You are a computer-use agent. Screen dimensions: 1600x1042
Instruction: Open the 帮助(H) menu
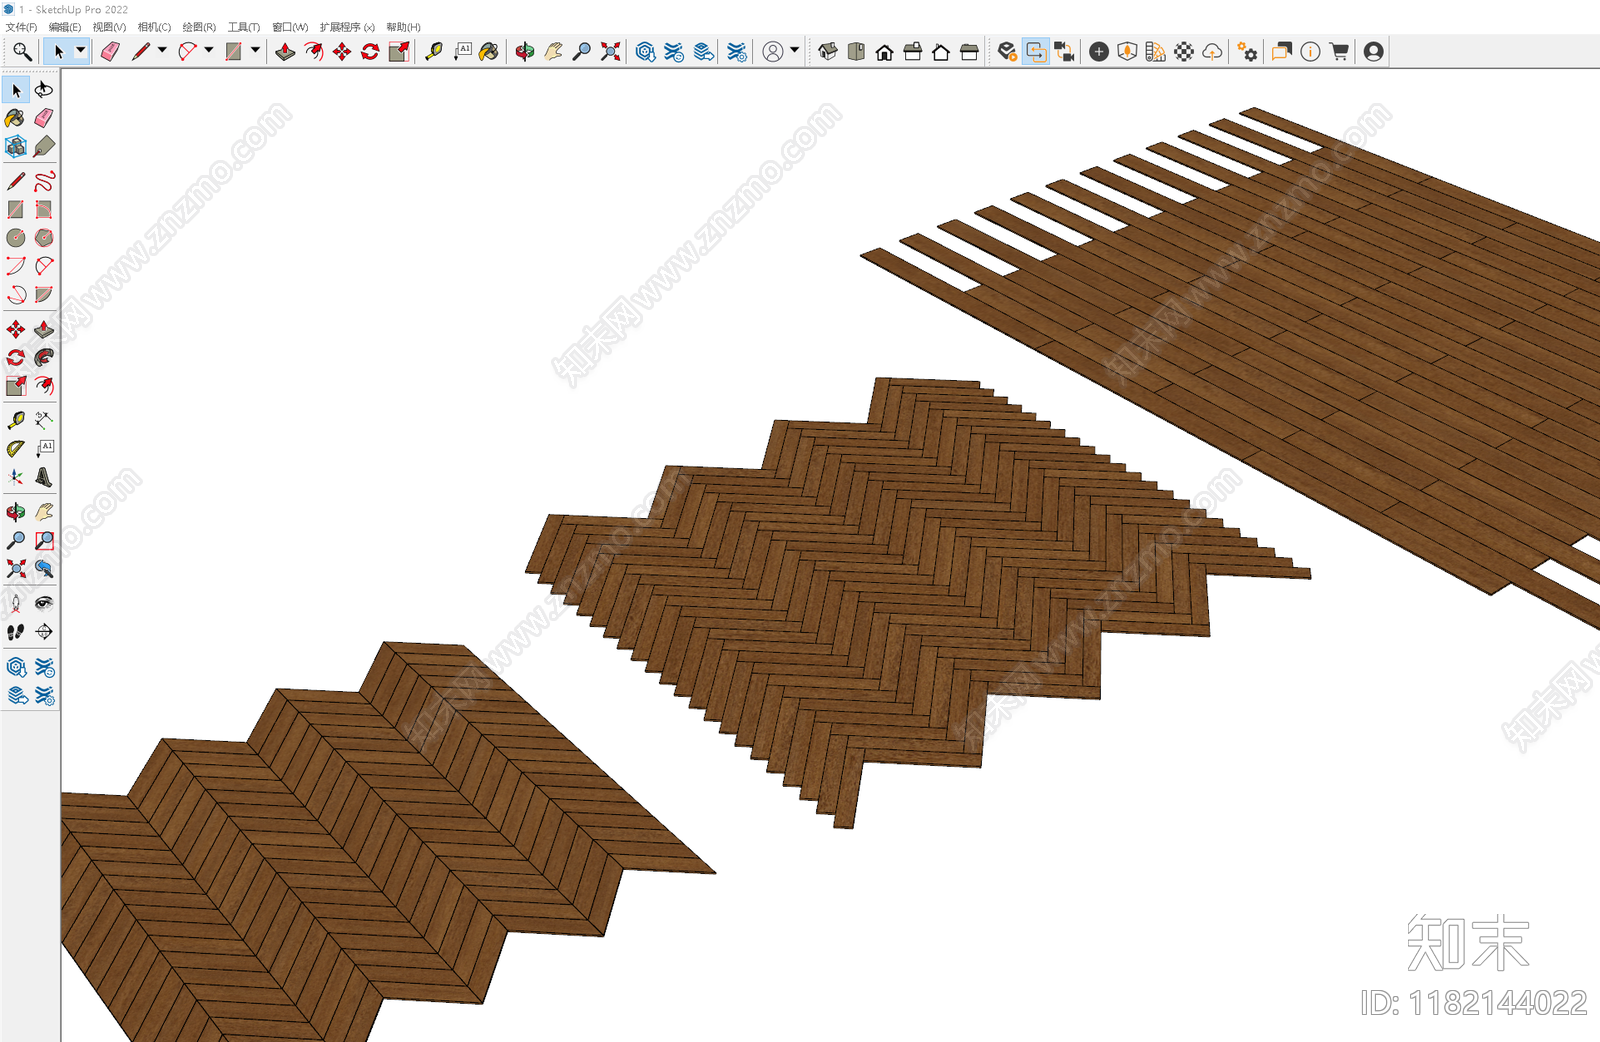[x=403, y=27]
